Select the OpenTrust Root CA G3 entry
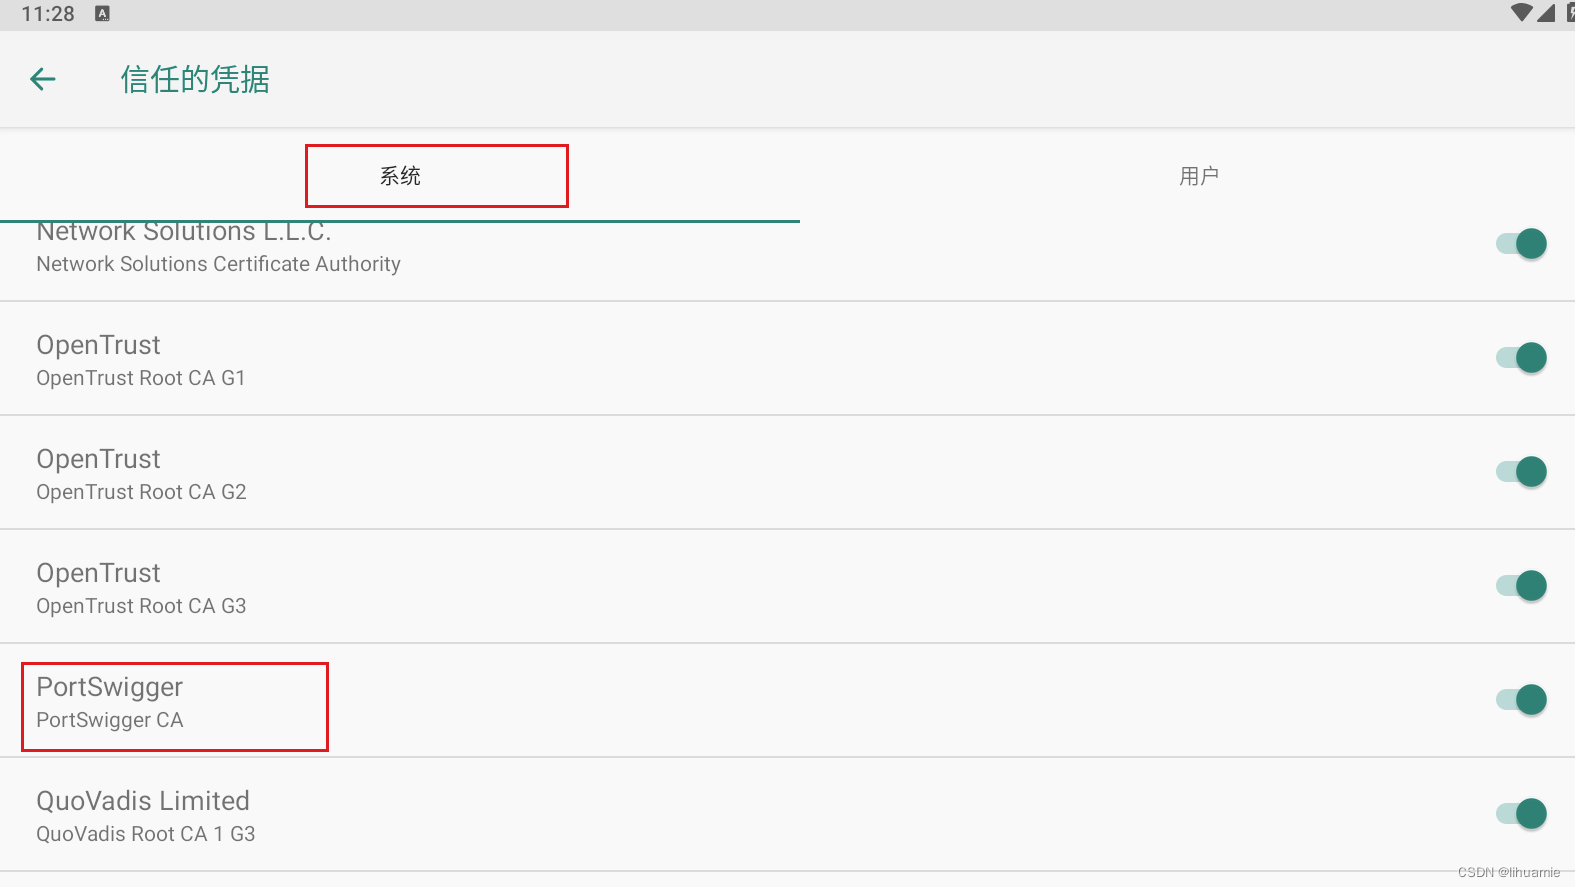This screenshot has height=887, width=1575. click(140, 588)
